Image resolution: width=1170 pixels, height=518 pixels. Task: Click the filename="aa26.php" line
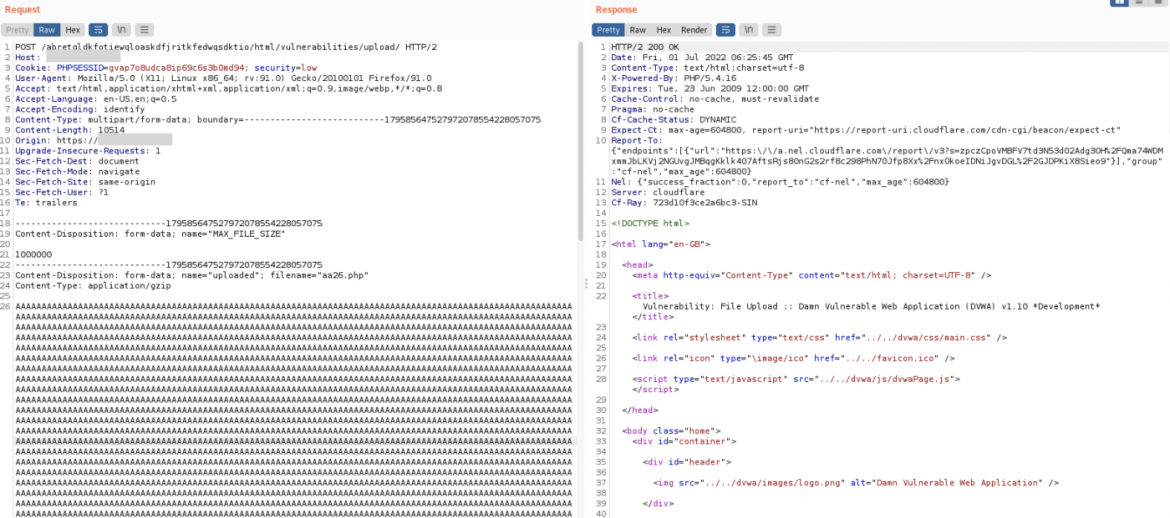coord(192,275)
